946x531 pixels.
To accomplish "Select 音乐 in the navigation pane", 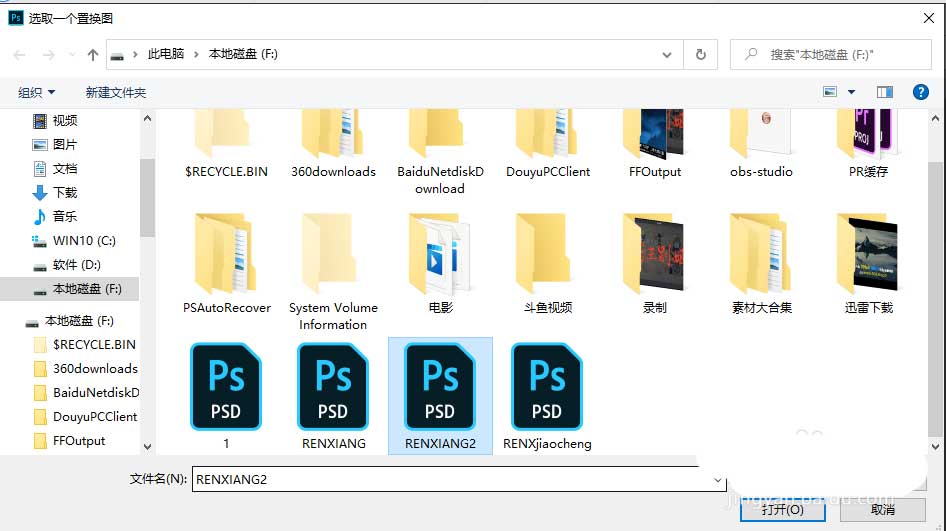I will coord(65,216).
